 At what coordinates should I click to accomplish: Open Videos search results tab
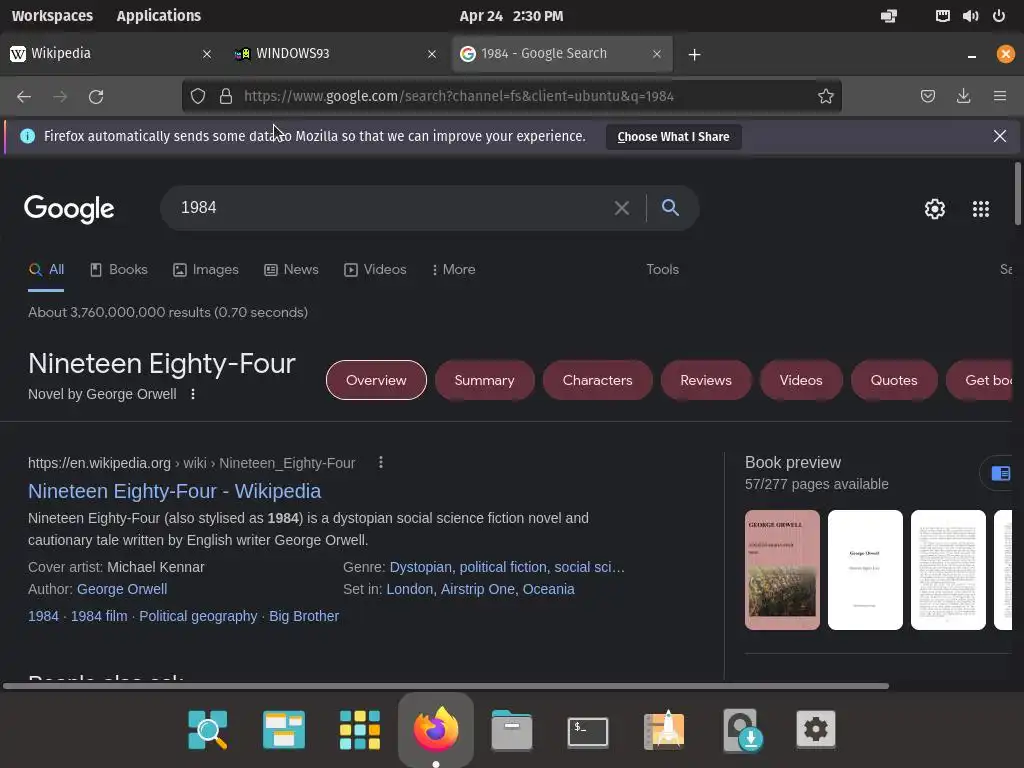coord(375,269)
